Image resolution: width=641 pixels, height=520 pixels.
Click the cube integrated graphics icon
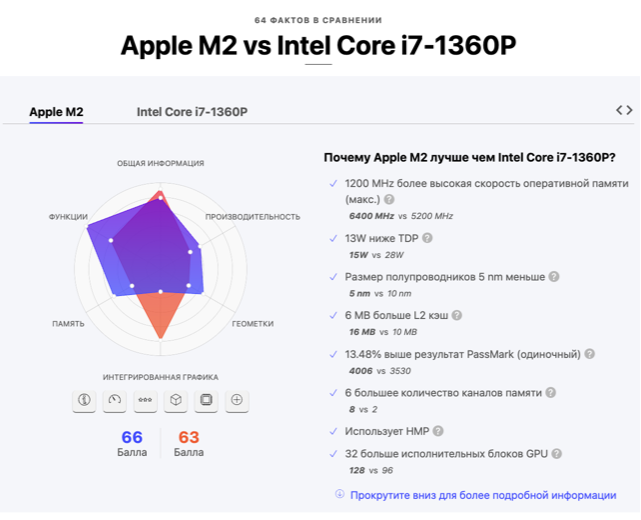(175, 400)
